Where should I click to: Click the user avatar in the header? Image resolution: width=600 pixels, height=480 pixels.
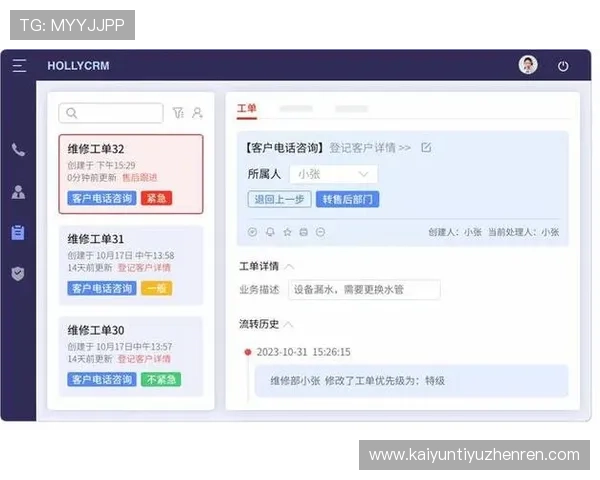pyautogui.click(x=528, y=65)
